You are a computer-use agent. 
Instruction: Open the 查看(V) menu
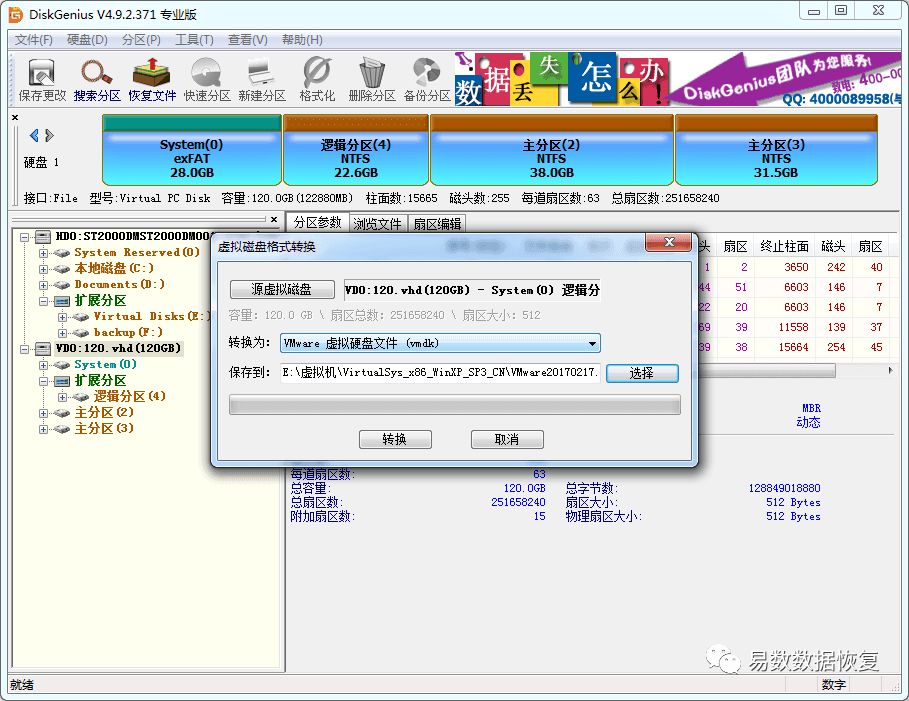[x=248, y=40]
